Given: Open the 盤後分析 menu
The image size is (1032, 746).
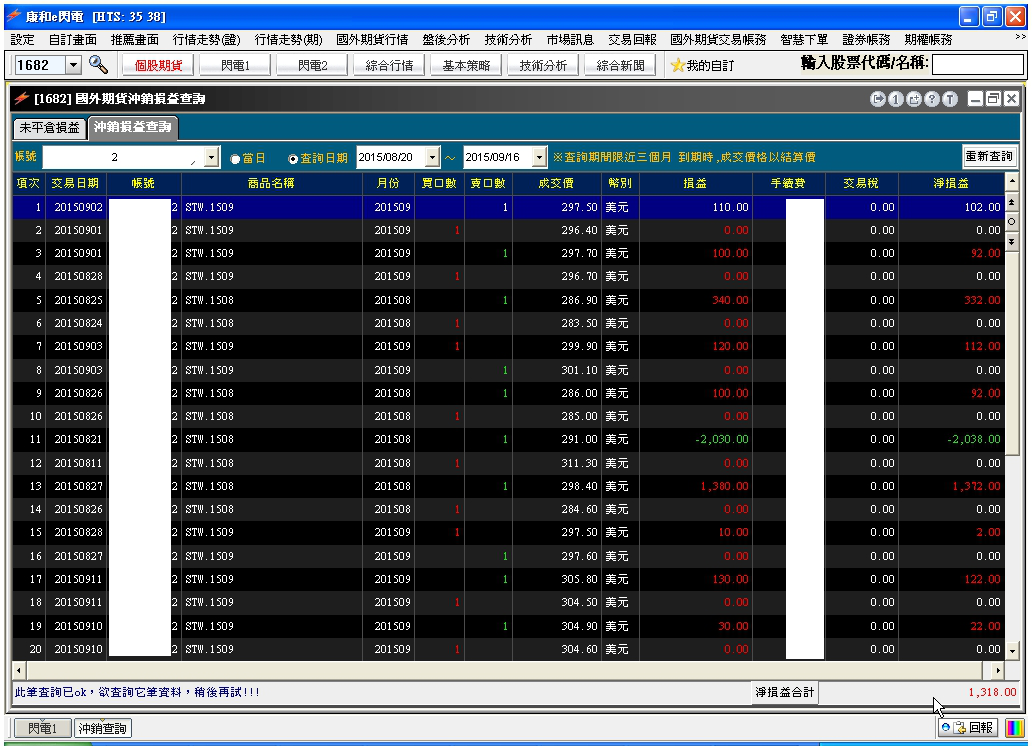Looking at the screenshot, I should 446,40.
